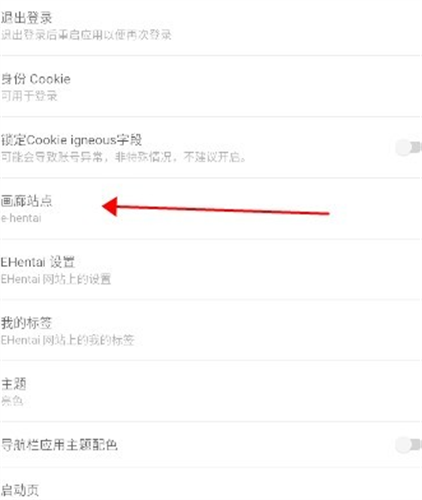Click the red arrowhead next to 画廊站点
Viewport: 422px width, 500px height.
pyautogui.click(x=110, y=206)
